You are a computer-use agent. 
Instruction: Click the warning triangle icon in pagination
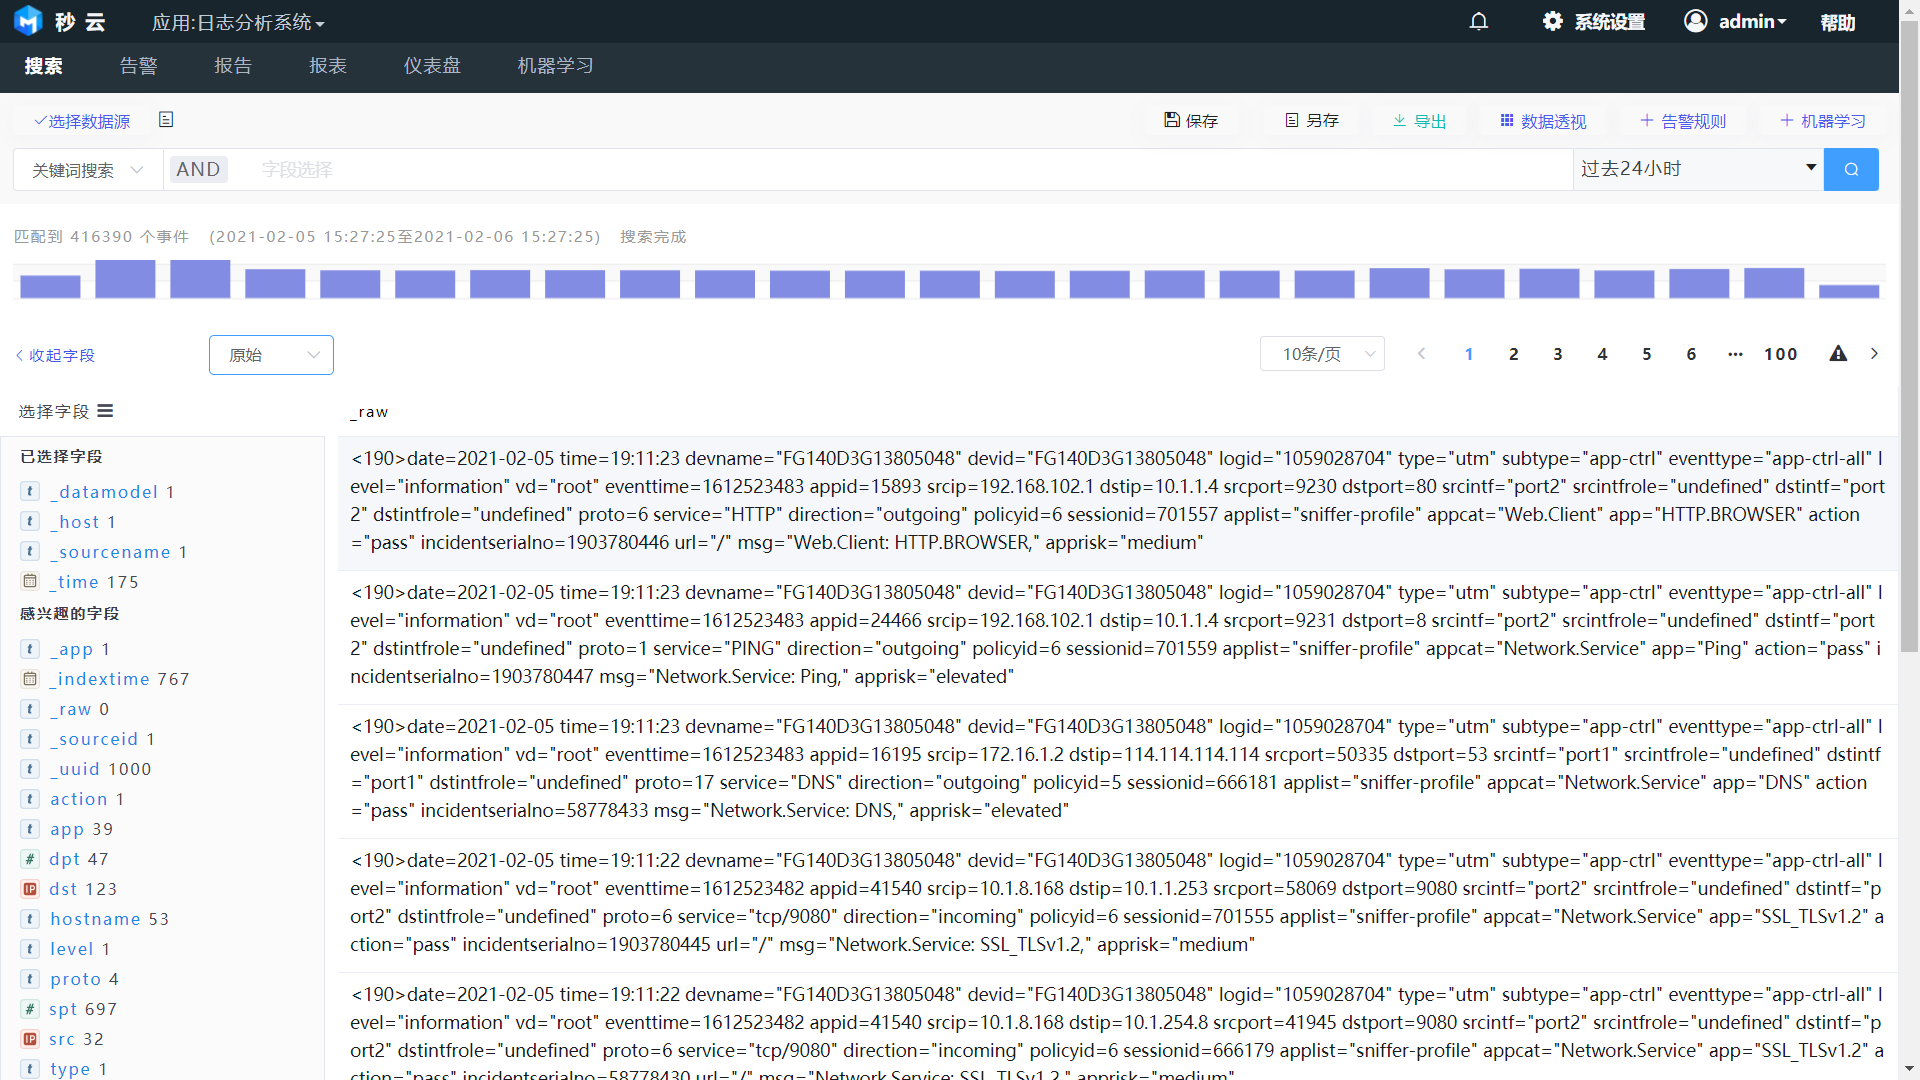[x=1838, y=354]
